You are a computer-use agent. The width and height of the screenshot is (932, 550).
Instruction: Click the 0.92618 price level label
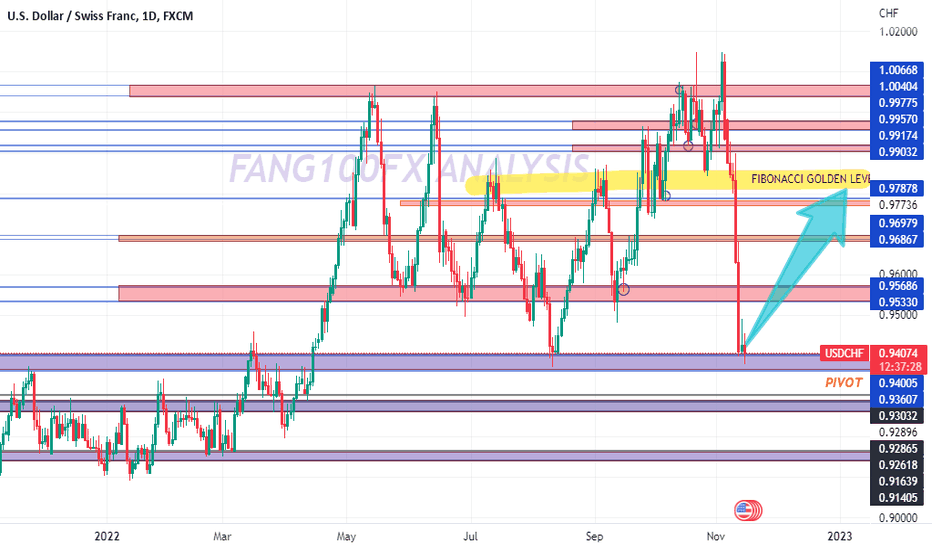tap(898, 465)
